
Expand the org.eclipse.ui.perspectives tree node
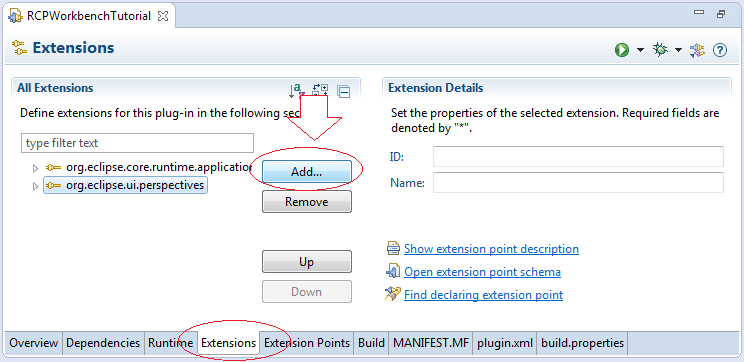35,186
